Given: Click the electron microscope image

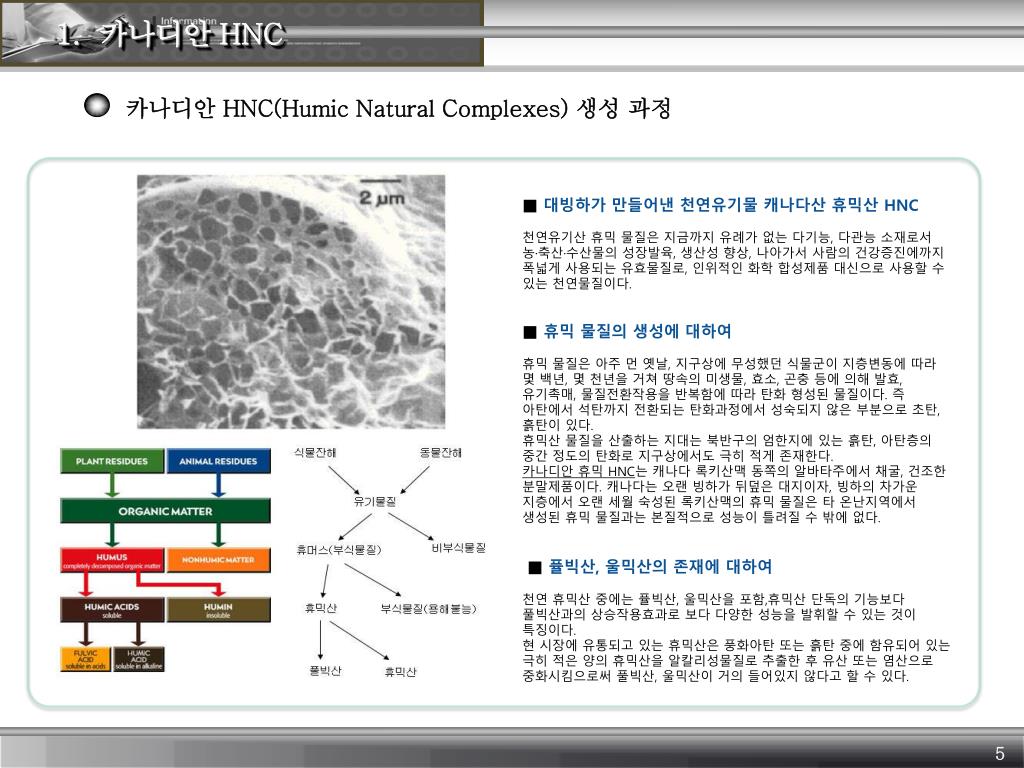Looking at the screenshot, I should (x=291, y=302).
